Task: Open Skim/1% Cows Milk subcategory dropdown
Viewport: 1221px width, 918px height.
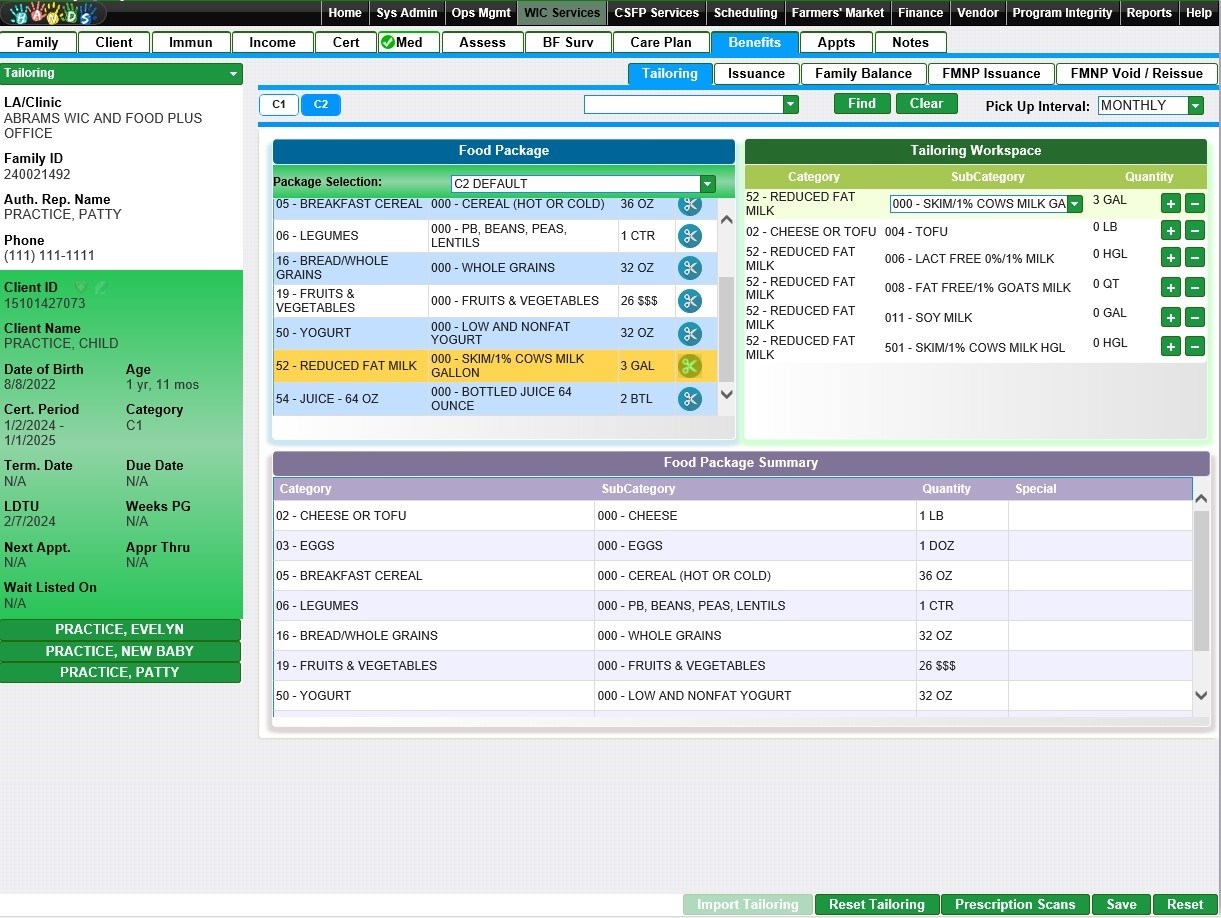Action: point(1074,204)
